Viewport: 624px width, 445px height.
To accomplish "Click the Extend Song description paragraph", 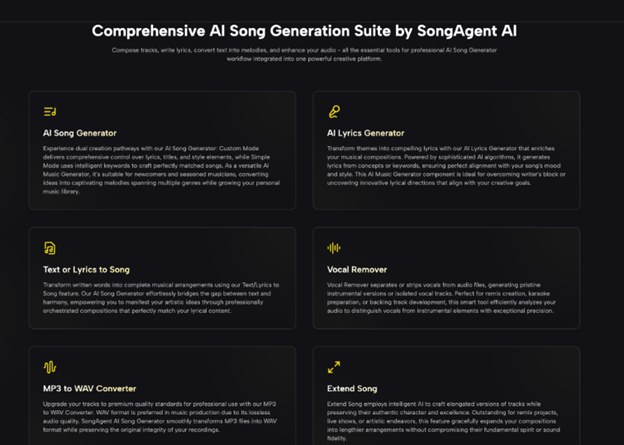I will [444, 421].
